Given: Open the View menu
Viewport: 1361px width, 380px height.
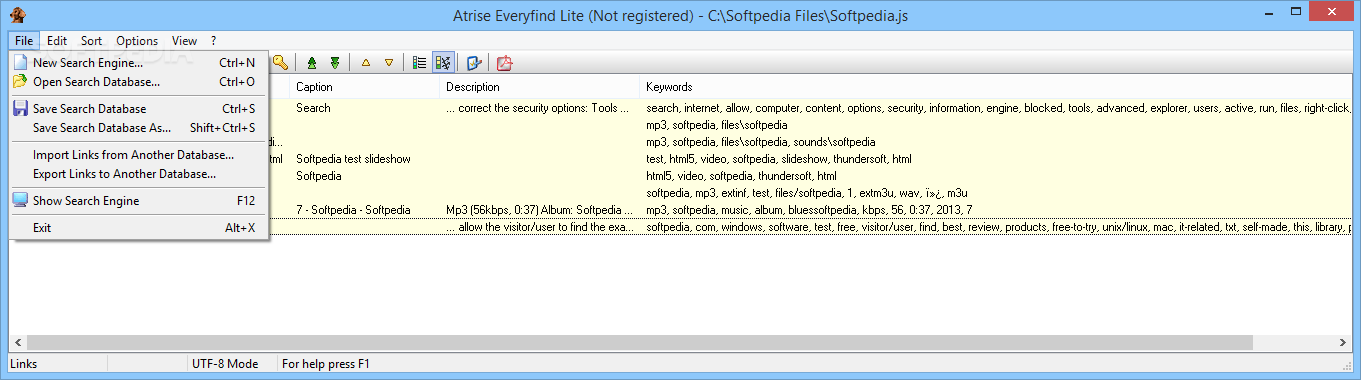Looking at the screenshot, I should tap(184, 41).
